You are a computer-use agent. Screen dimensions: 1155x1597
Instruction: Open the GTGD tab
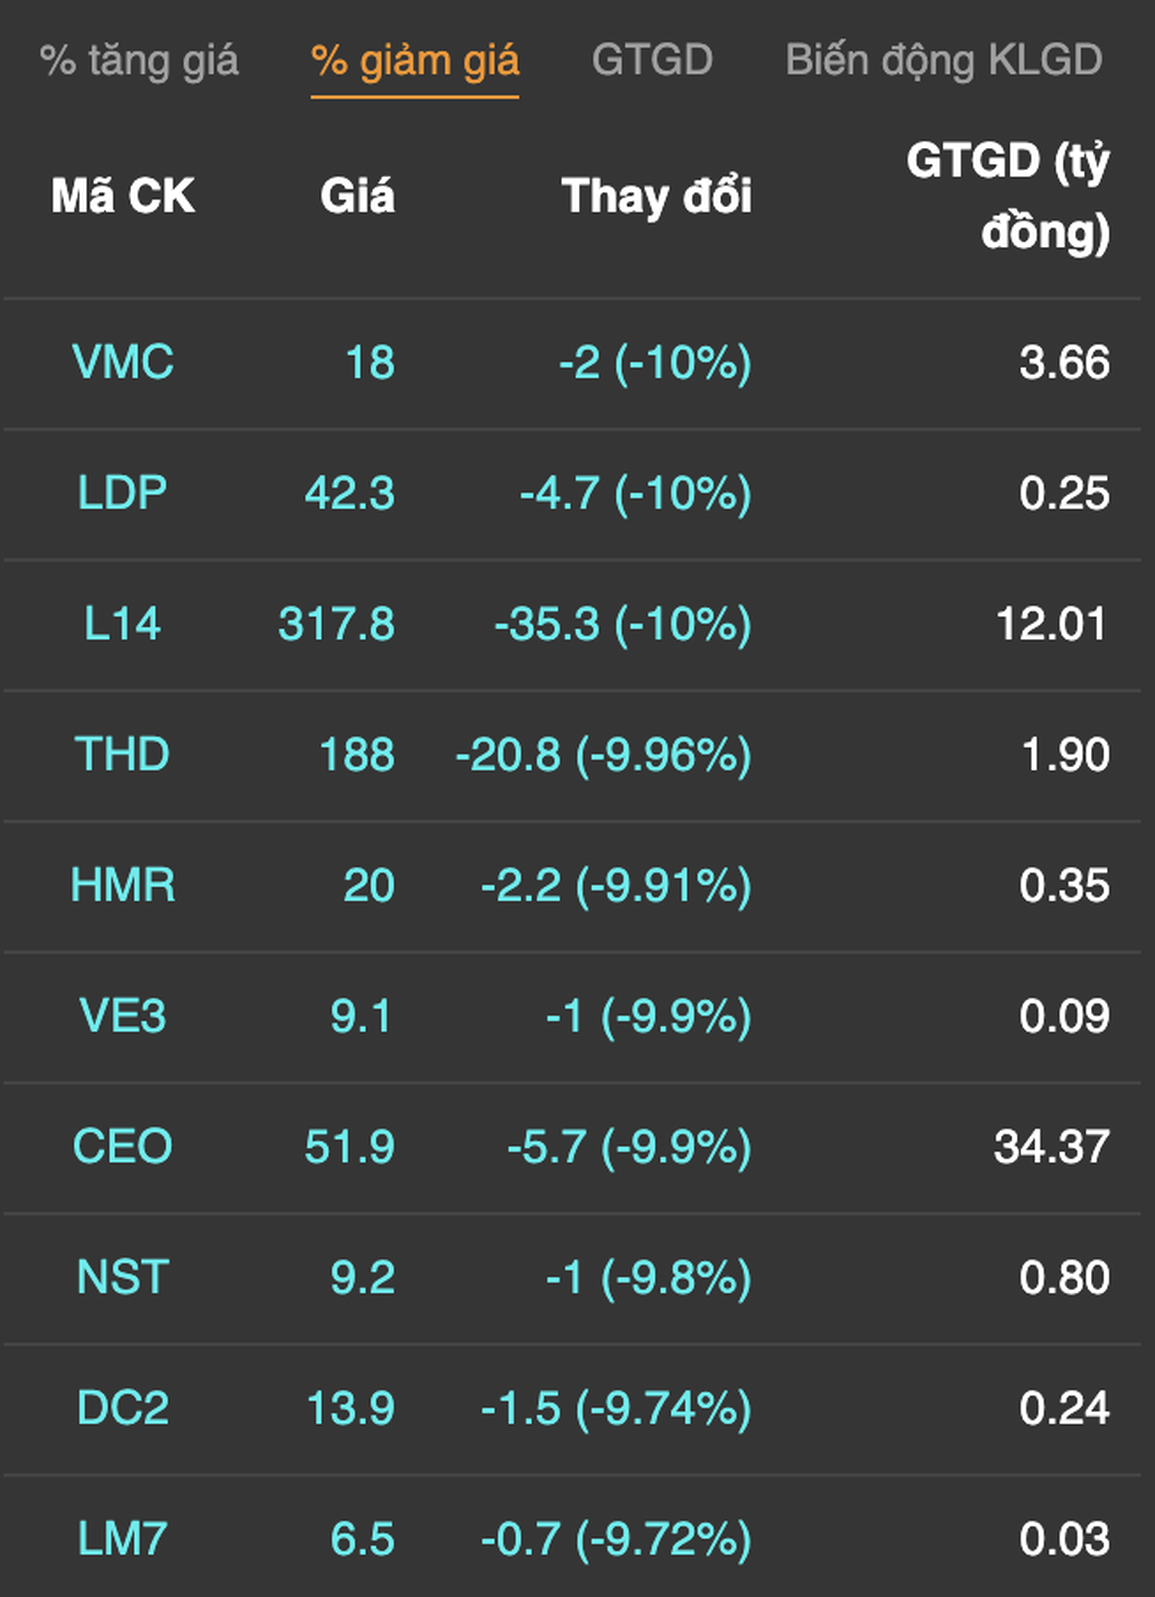[652, 60]
